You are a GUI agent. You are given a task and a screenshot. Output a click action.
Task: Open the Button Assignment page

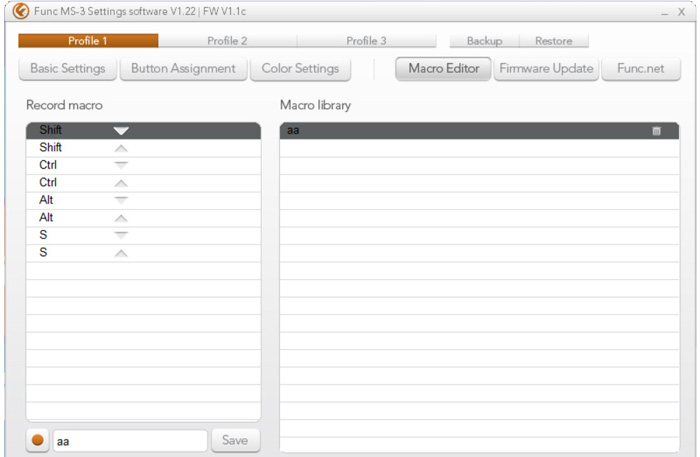click(x=183, y=69)
